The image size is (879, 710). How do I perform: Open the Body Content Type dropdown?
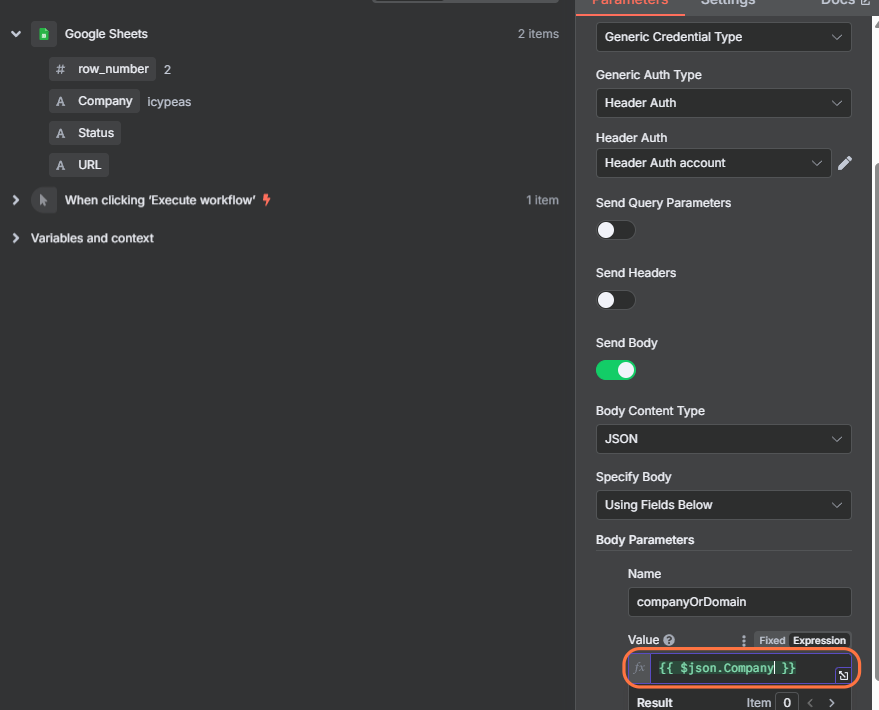tap(723, 439)
